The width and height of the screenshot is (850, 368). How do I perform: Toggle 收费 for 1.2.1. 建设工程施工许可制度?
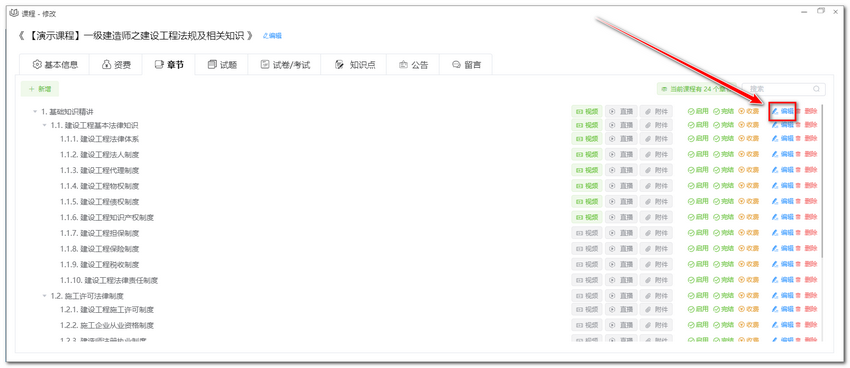tap(749, 309)
